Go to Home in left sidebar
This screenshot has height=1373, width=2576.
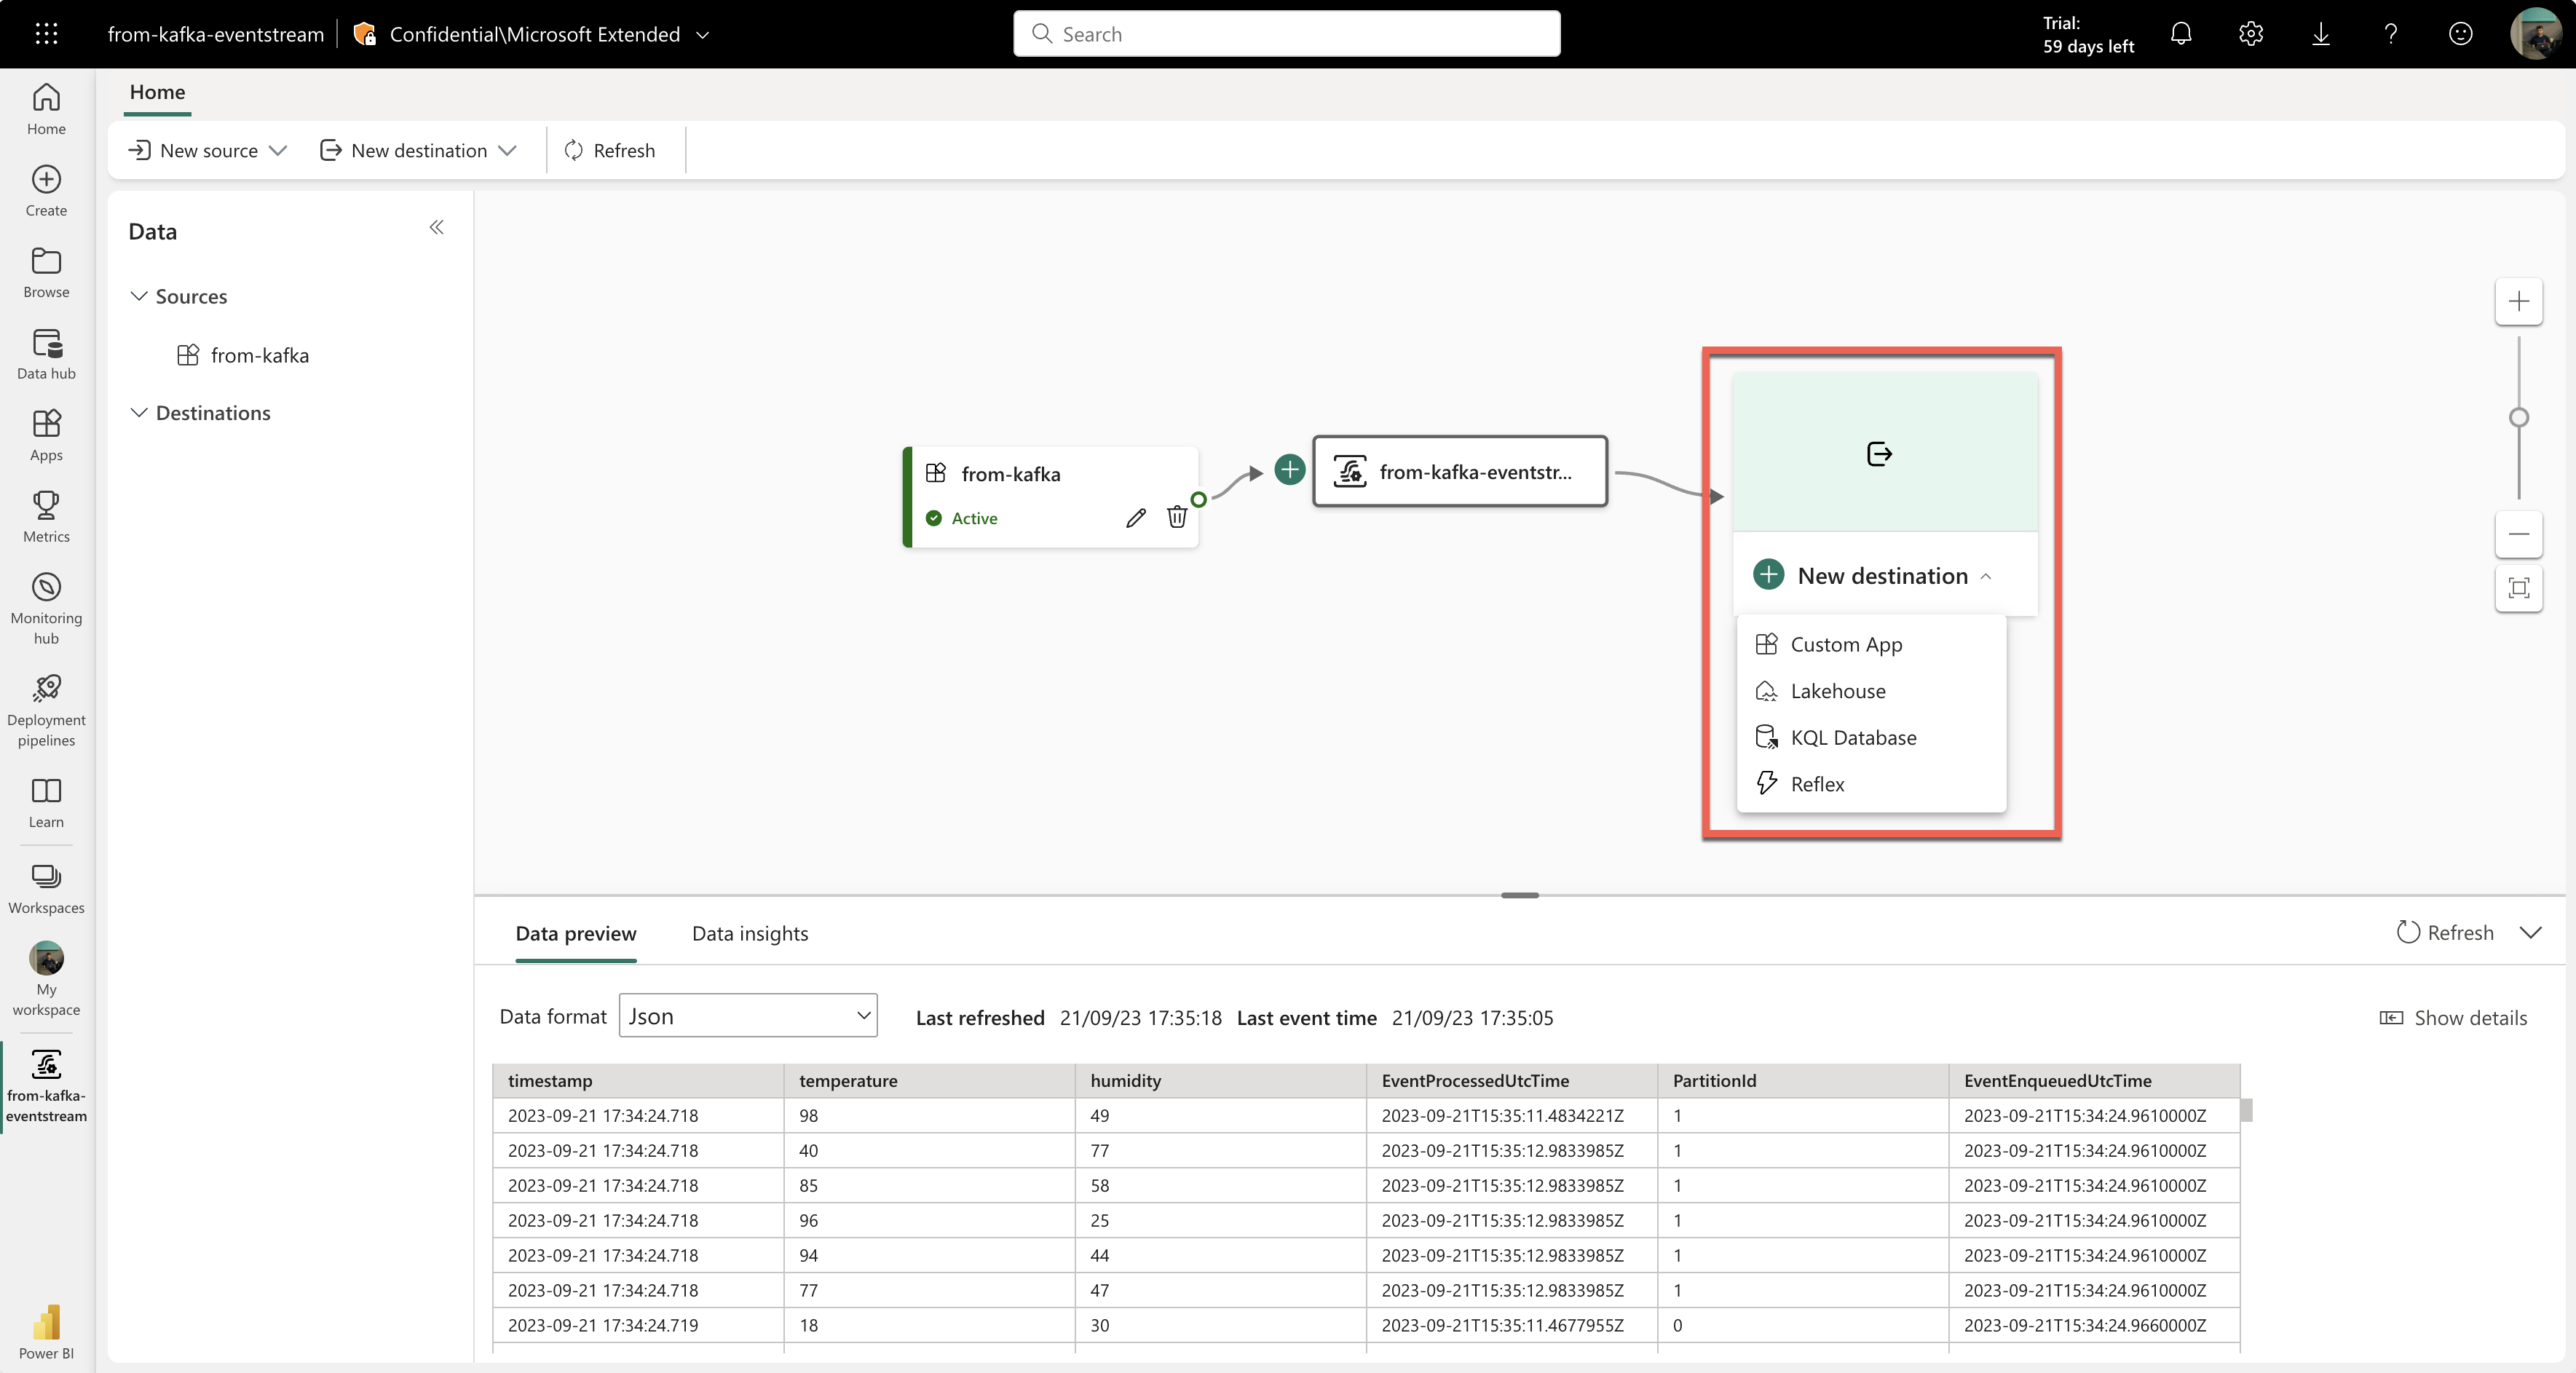46,109
